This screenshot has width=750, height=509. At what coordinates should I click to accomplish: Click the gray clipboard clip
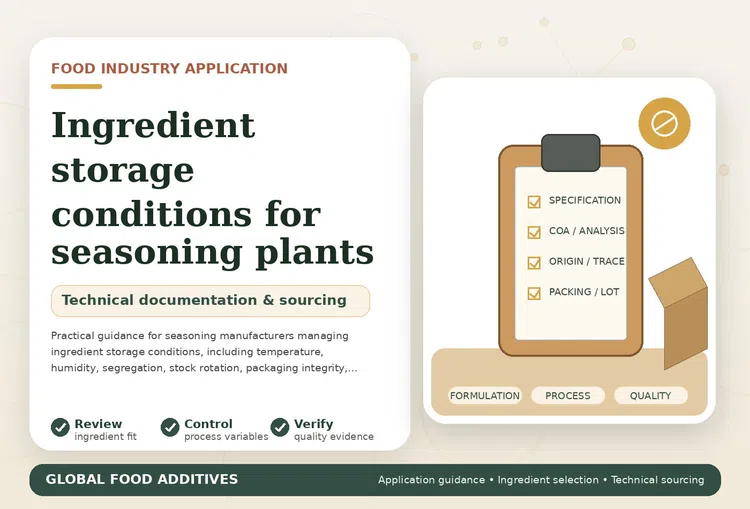pyautogui.click(x=571, y=153)
